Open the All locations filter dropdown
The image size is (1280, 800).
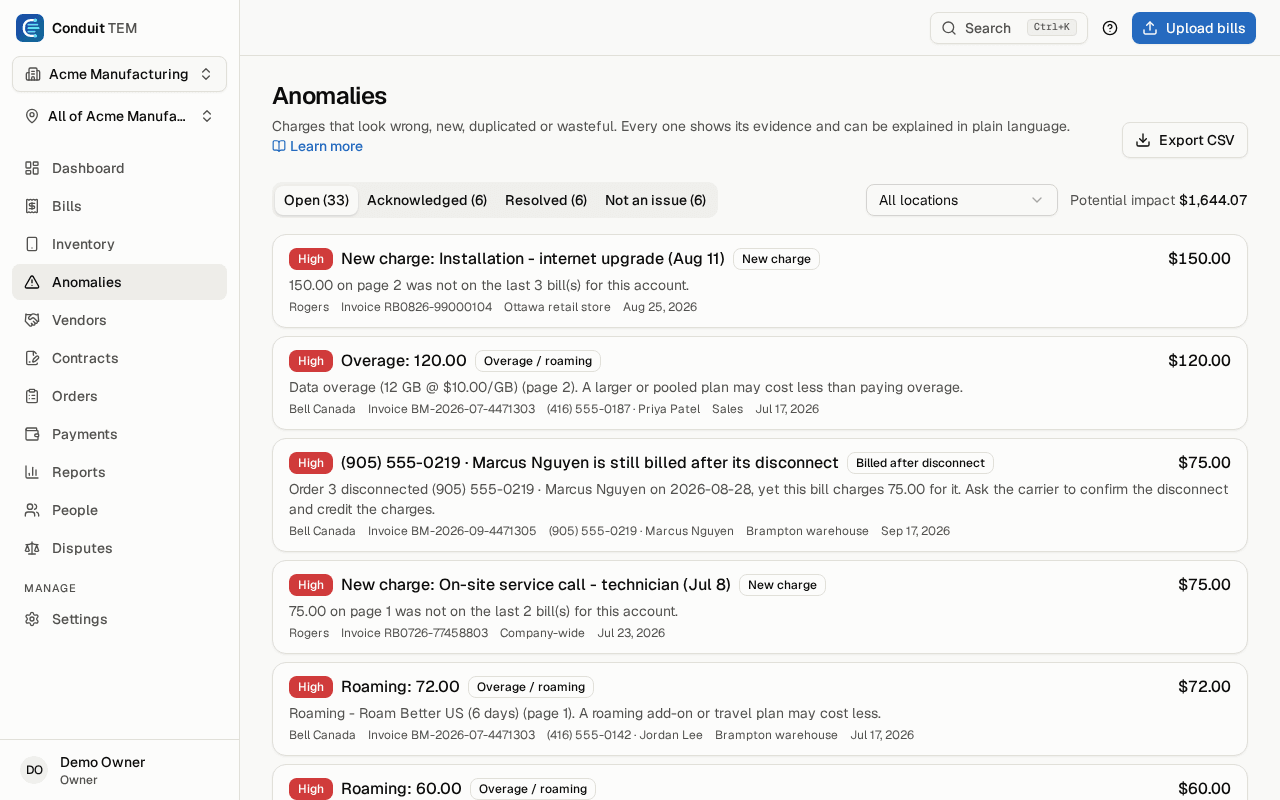(x=962, y=200)
